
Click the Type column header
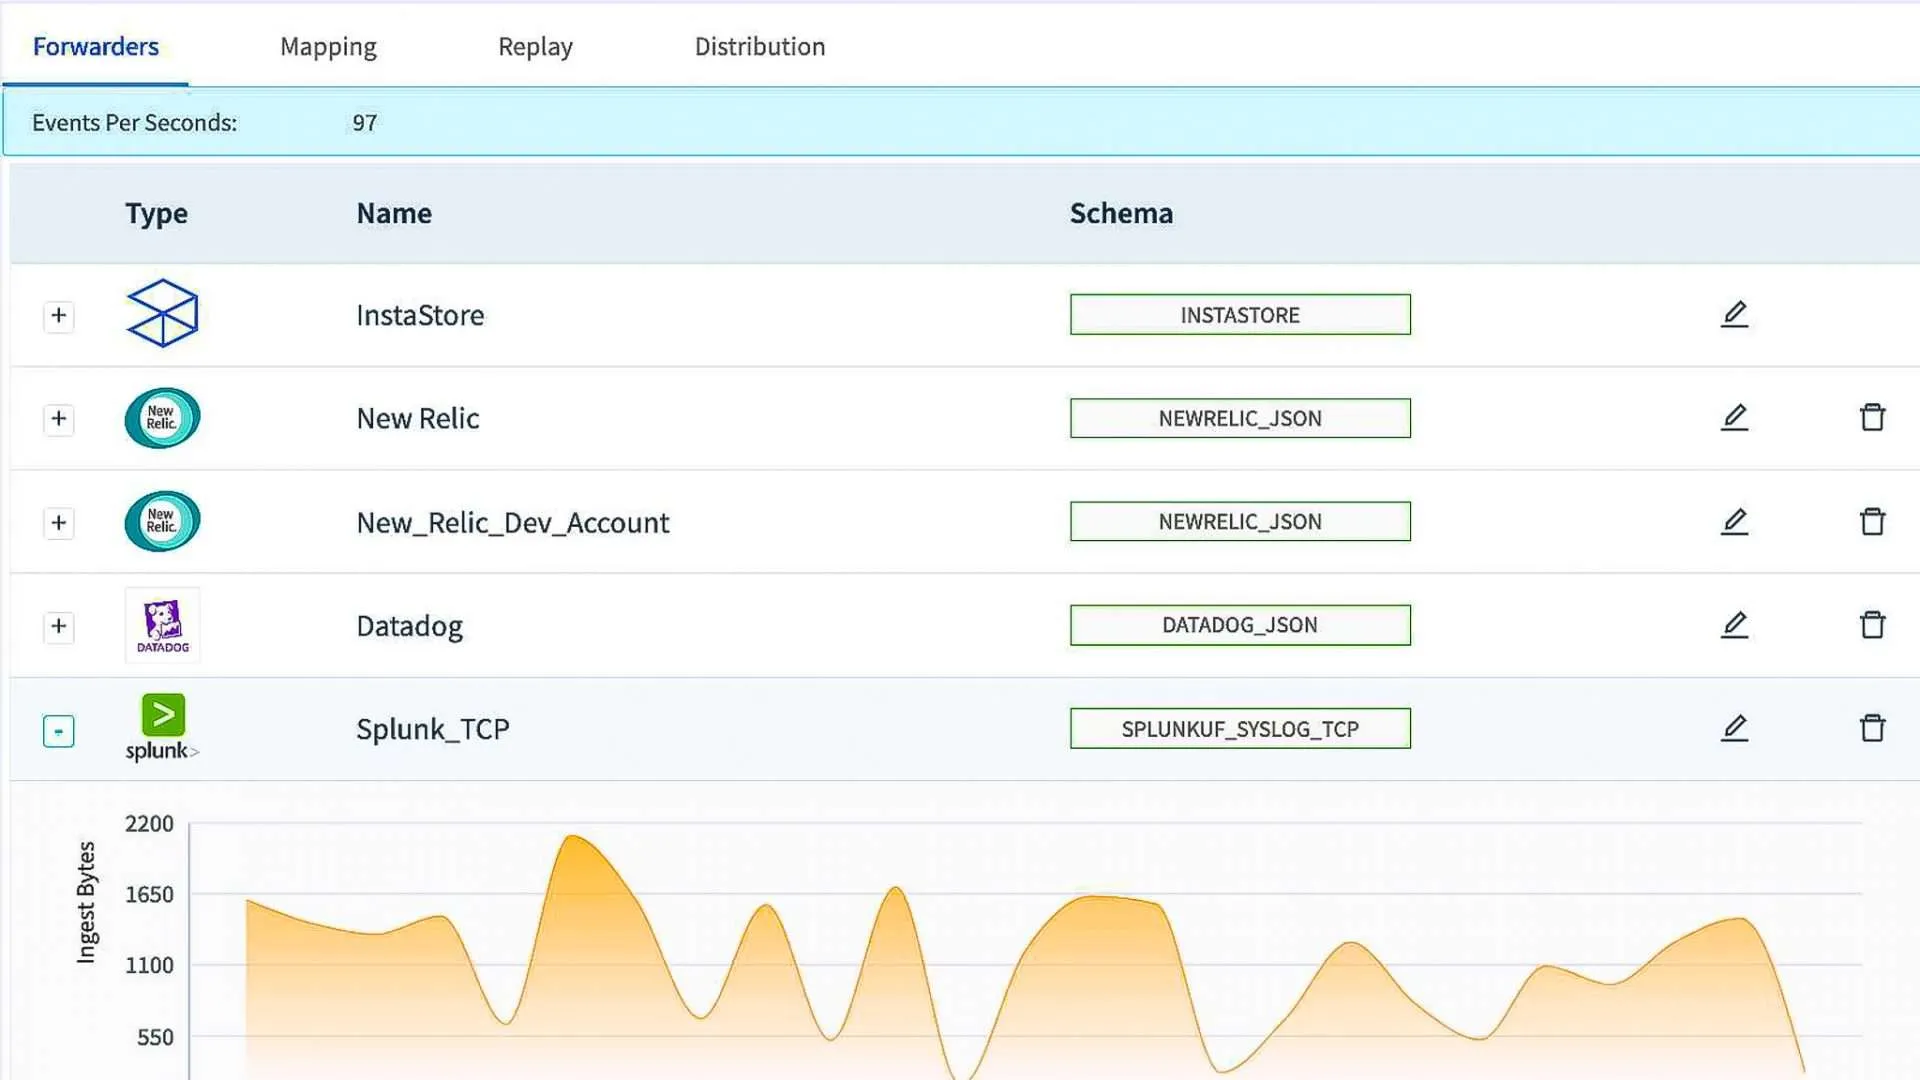pyautogui.click(x=156, y=214)
